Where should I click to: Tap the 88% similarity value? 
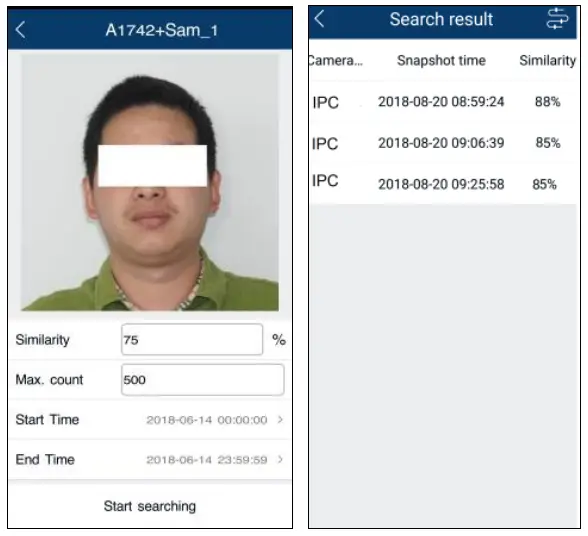(548, 102)
